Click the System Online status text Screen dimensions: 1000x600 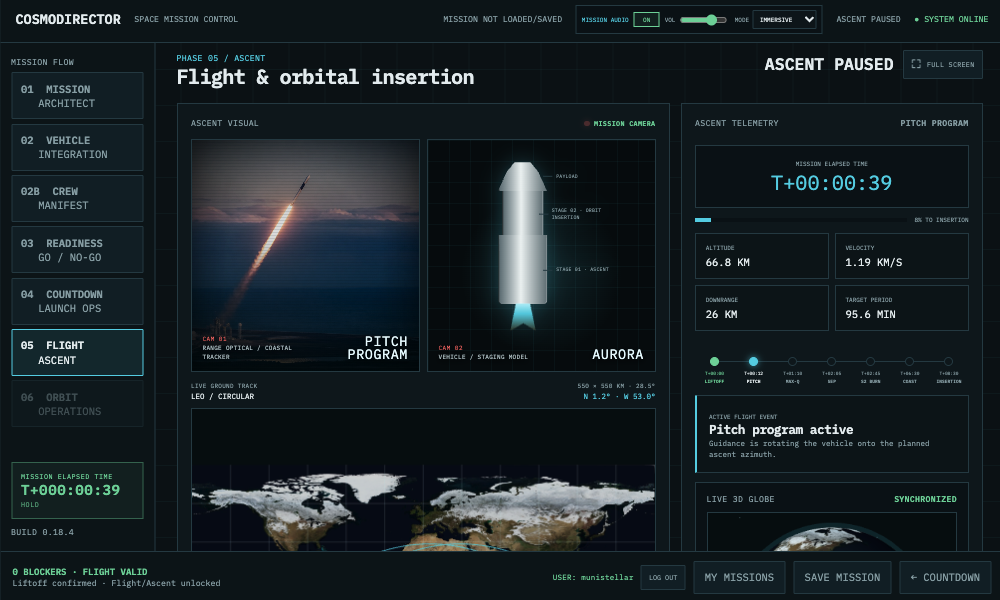(x=956, y=20)
